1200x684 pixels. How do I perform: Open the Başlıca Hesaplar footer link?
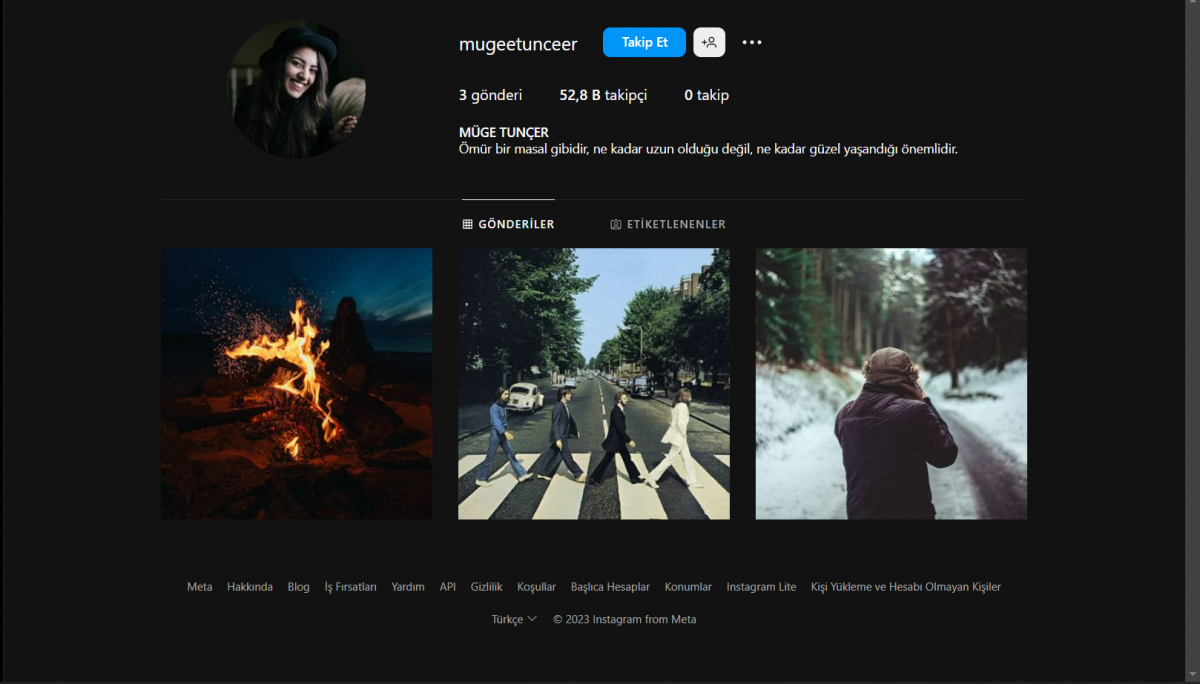pyautogui.click(x=610, y=587)
